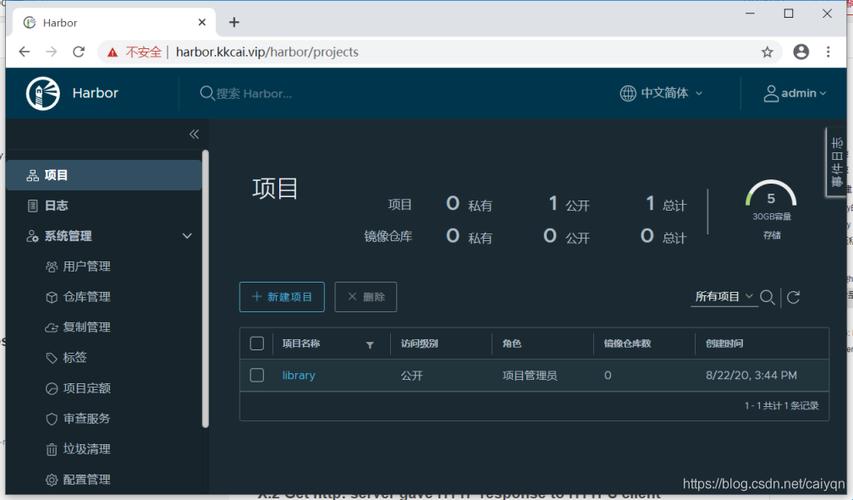The height and width of the screenshot is (500, 853).
Task: Click the not-secure warning icon
Action: pyautogui.click(x=113, y=52)
